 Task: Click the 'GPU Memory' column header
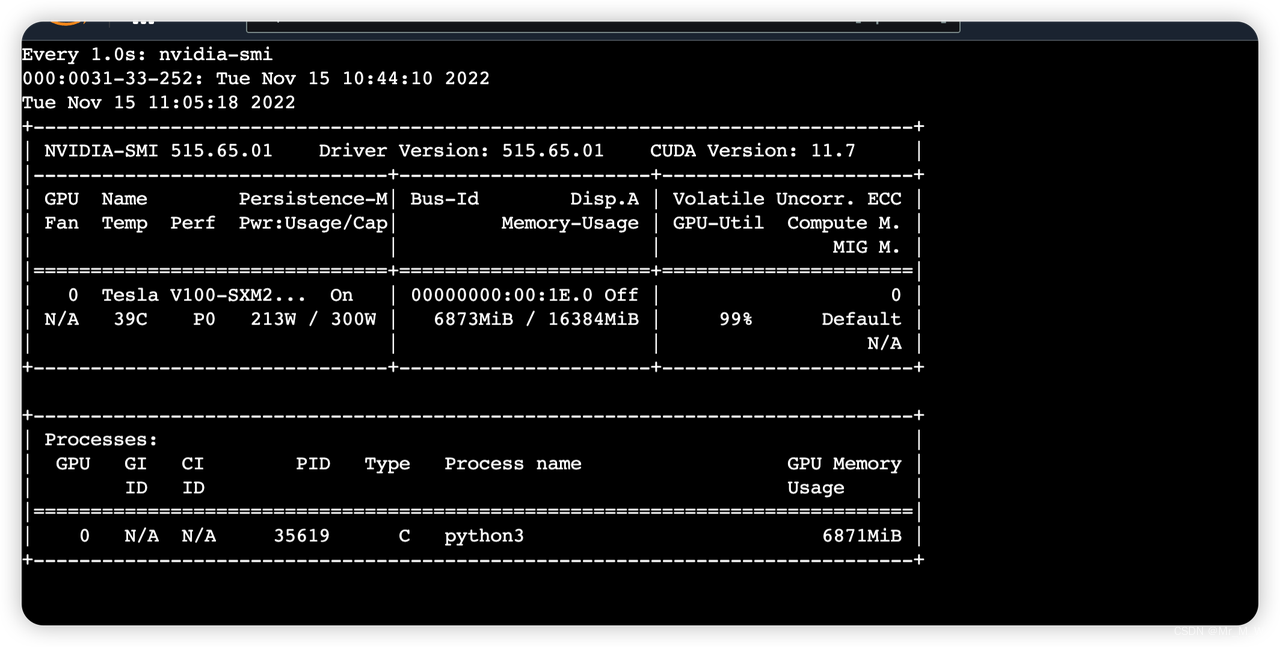[x=844, y=464]
